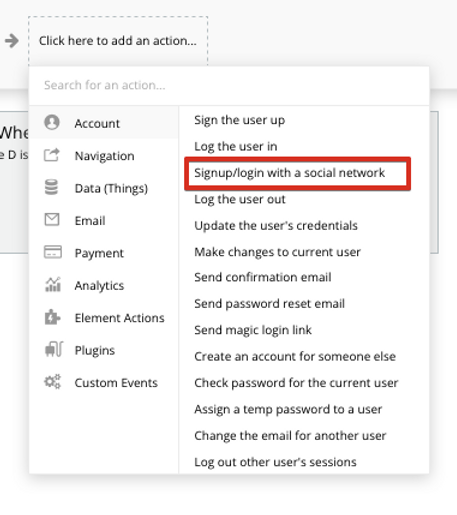Click the Navigation arrow icon
457x515 pixels.
point(52,155)
